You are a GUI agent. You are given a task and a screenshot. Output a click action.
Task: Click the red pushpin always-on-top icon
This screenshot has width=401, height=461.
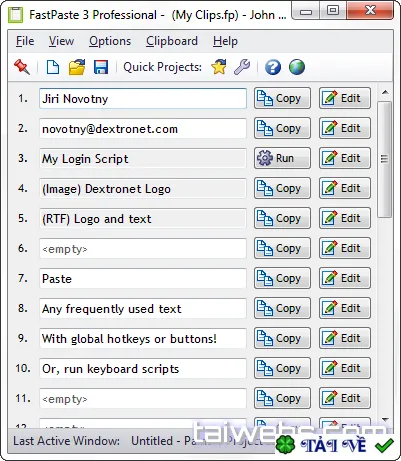pos(22,67)
